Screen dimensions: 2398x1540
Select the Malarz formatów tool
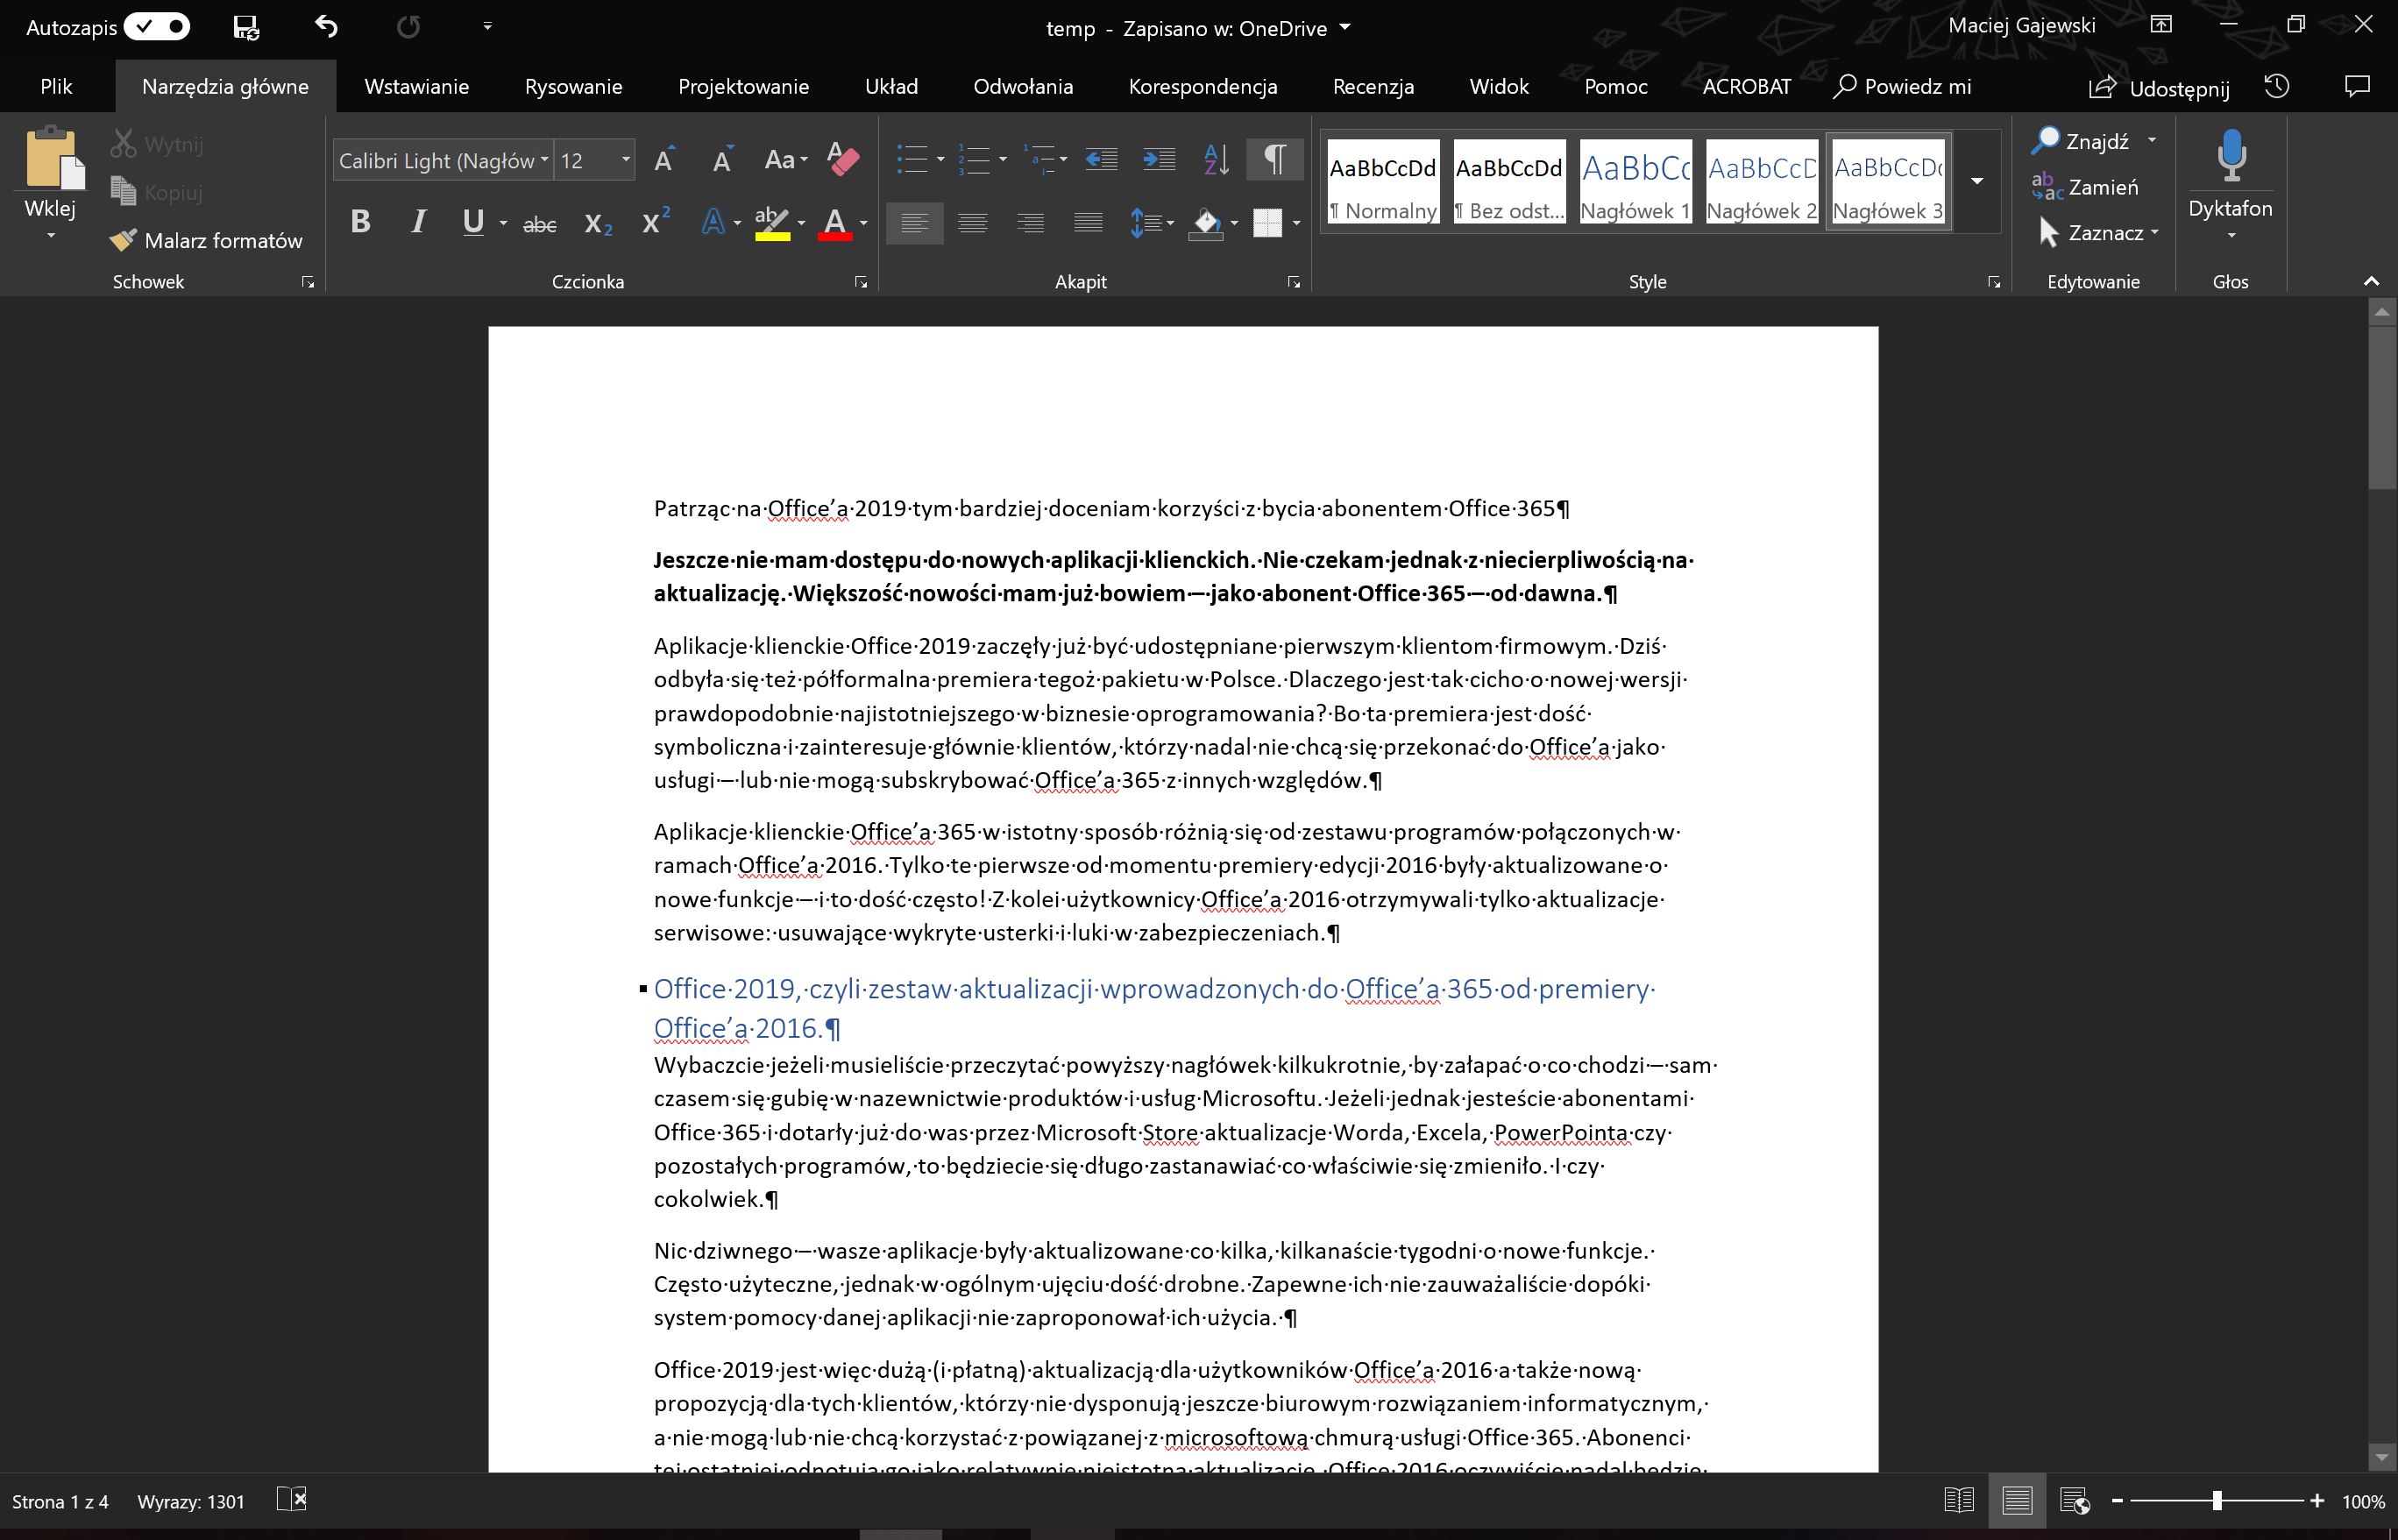[x=206, y=240]
